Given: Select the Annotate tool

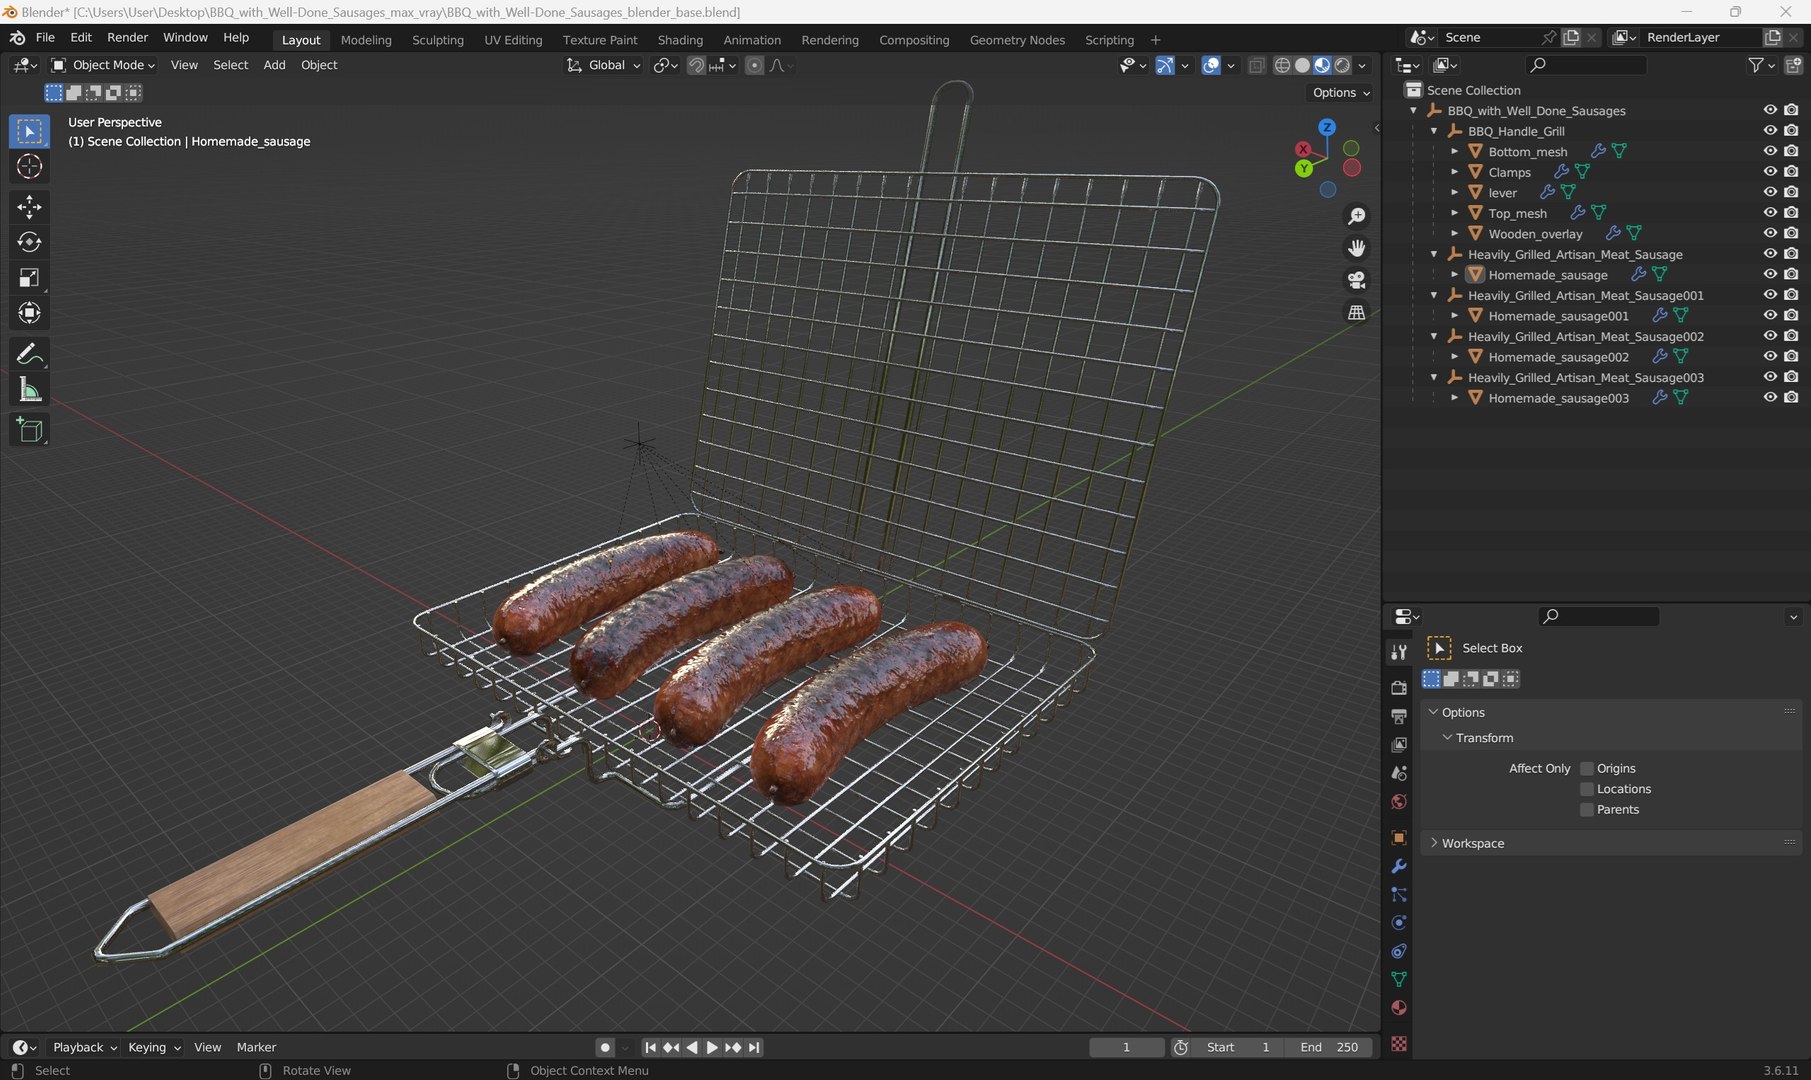Looking at the screenshot, I should 29,354.
